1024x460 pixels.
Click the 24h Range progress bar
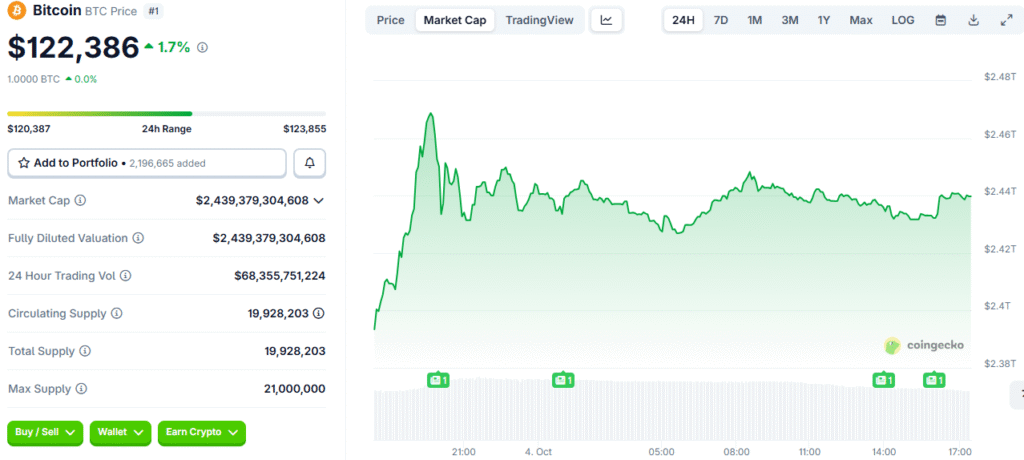pyautogui.click(x=166, y=114)
